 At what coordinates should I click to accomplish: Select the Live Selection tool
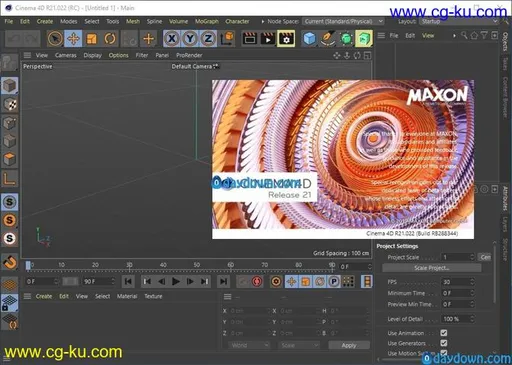pyautogui.click(x=55, y=39)
